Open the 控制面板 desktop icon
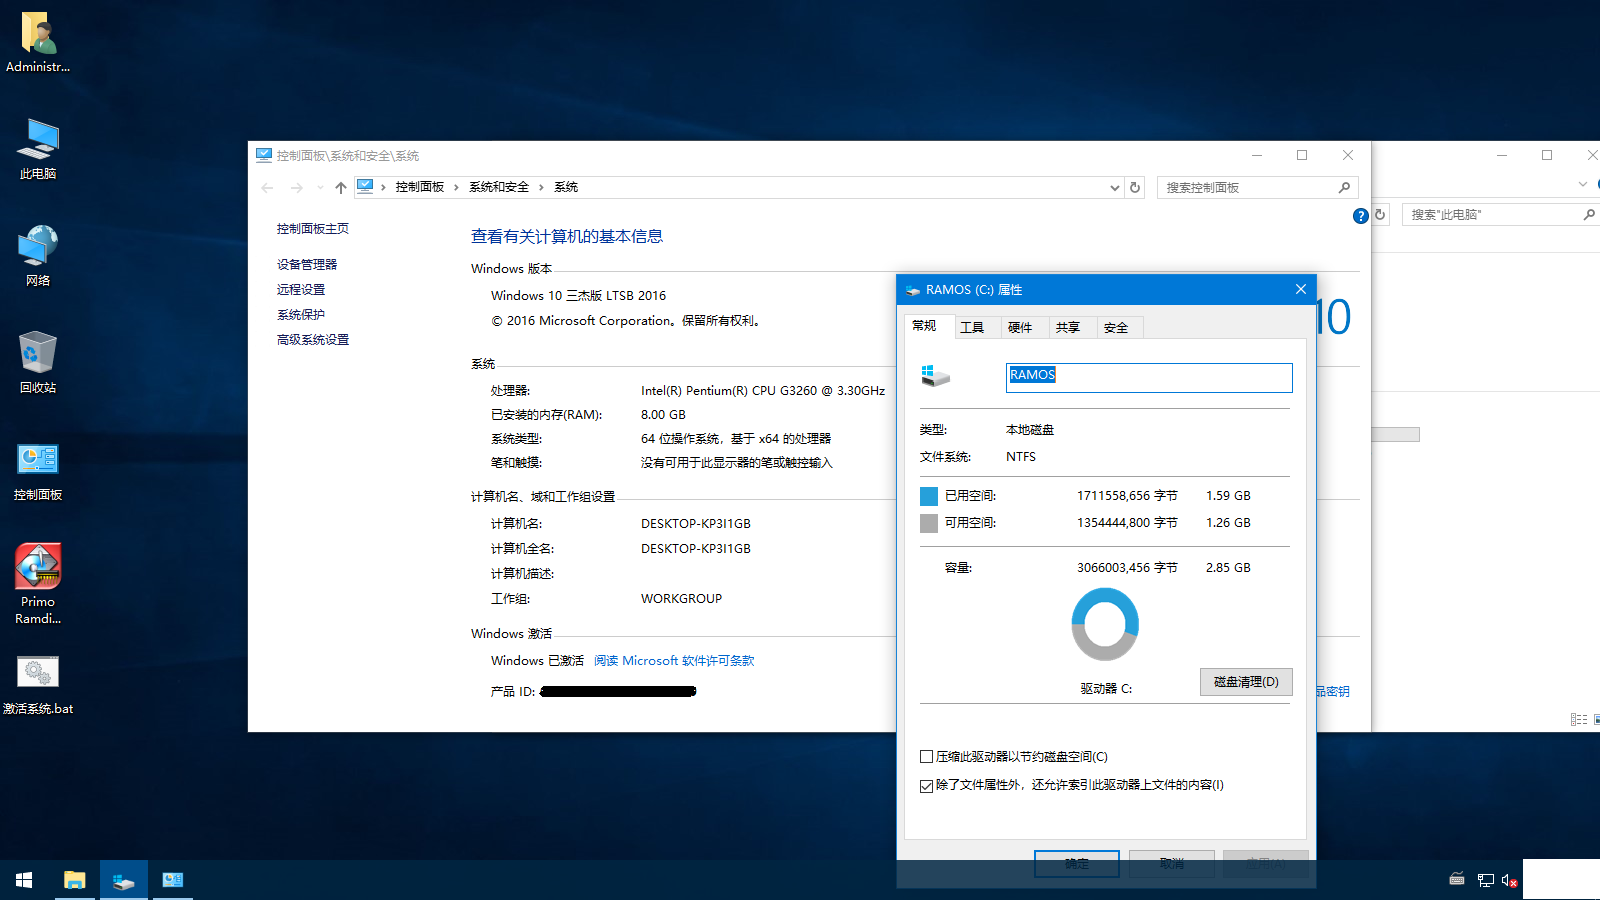The height and width of the screenshot is (900, 1600). (x=38, y=470)
